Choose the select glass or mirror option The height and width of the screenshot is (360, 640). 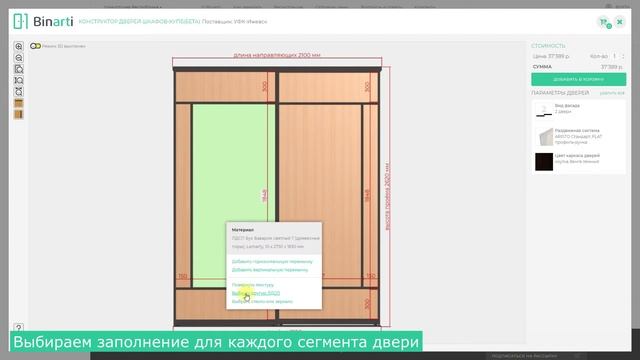tap(262, 302)
